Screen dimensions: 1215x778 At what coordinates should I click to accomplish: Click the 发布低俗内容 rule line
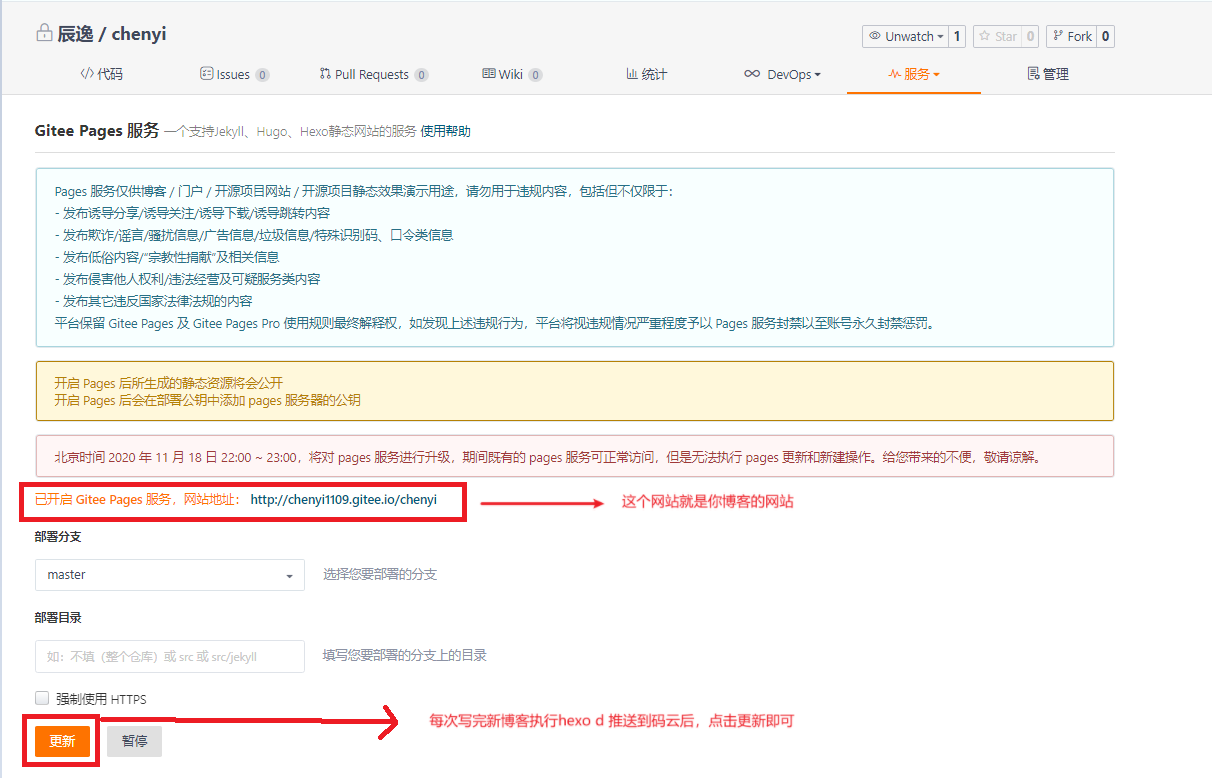(x=167, y=257)
